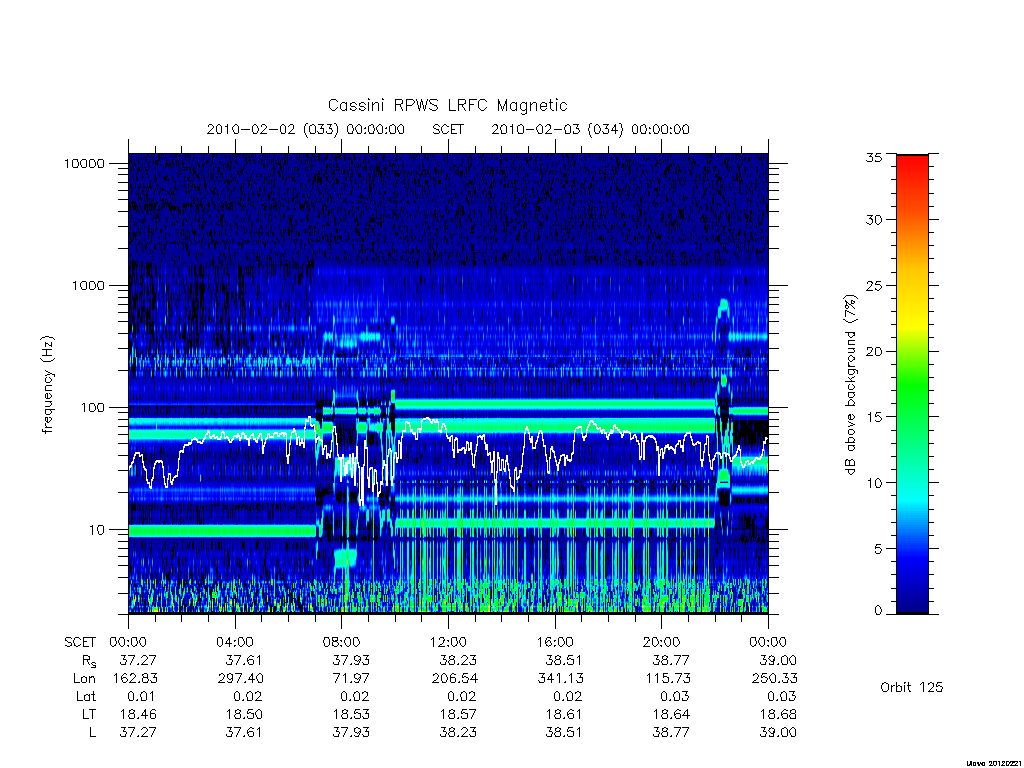Click the '20' color bar tick label
The image size is (1024, 768).
click(x=873, y=351)
